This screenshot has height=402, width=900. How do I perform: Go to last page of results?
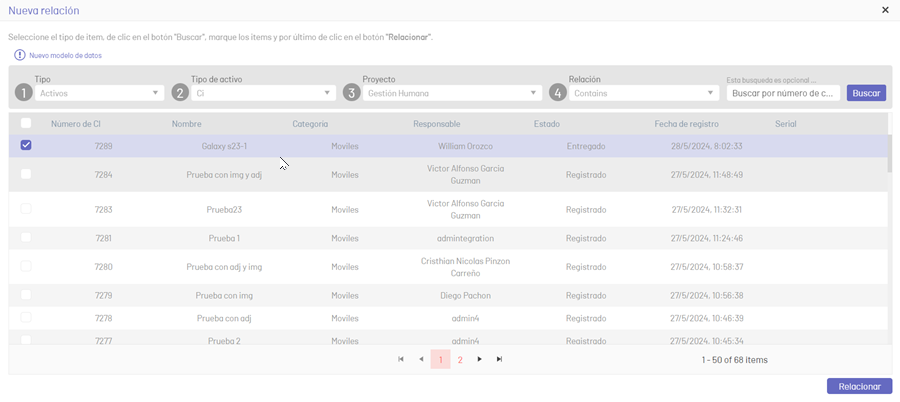point(499,359)
